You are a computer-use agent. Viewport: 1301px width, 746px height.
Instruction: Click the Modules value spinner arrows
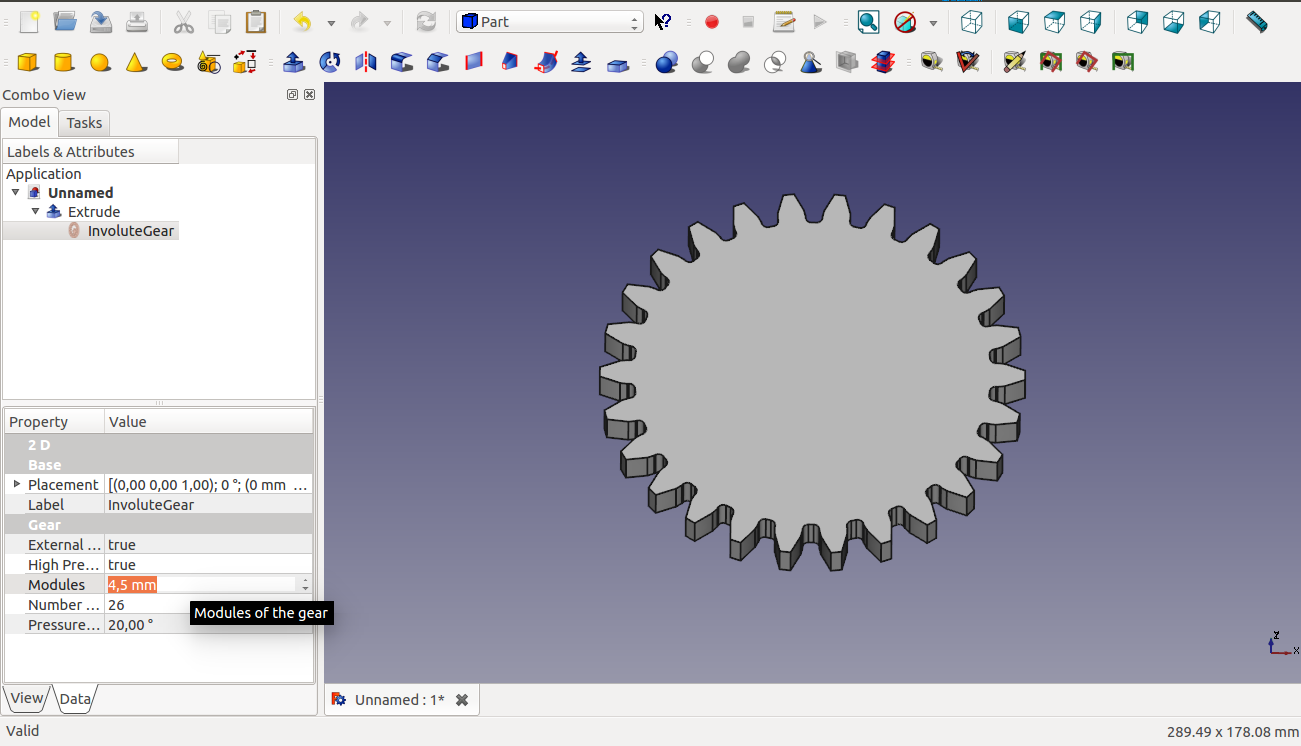coord(305,585)
